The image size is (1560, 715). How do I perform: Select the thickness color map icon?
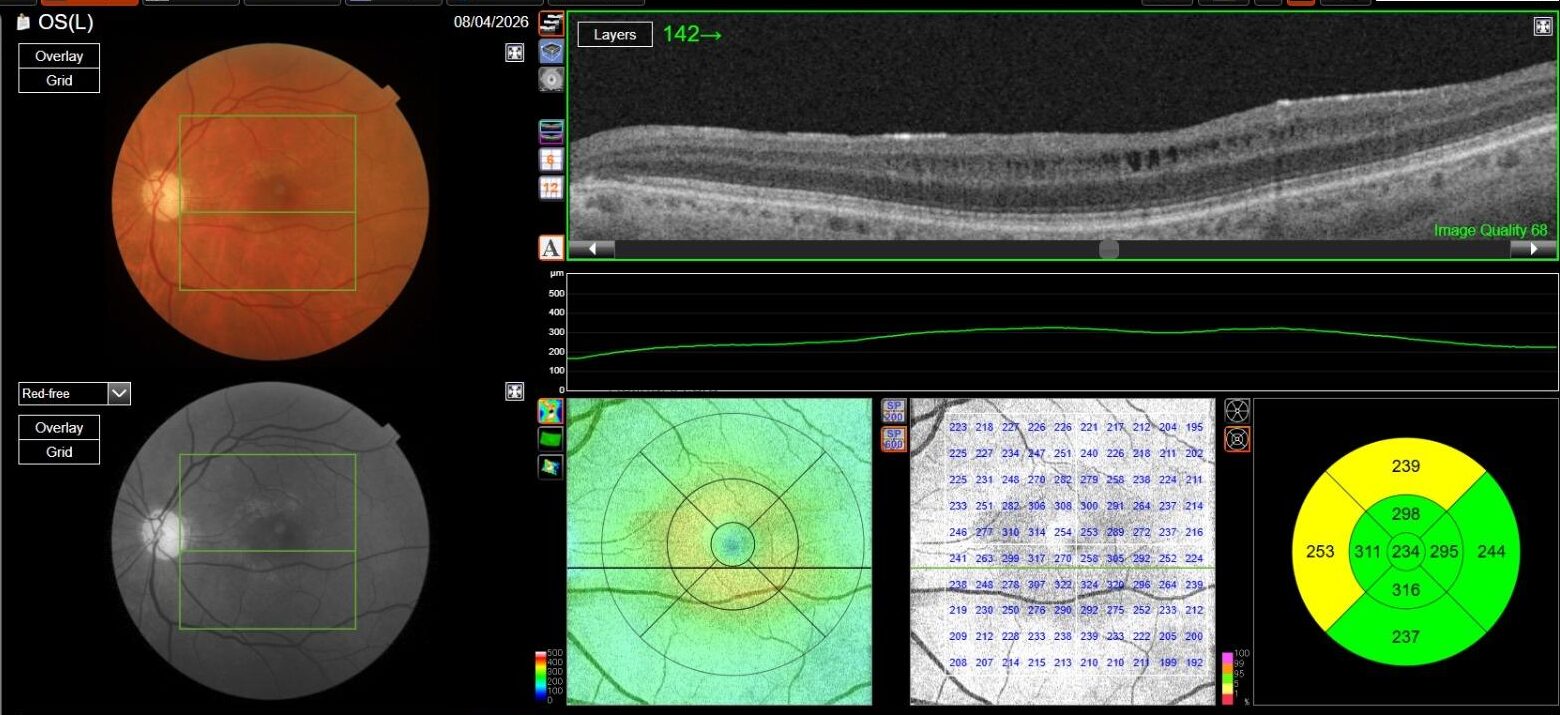click(x=550, y=411)
